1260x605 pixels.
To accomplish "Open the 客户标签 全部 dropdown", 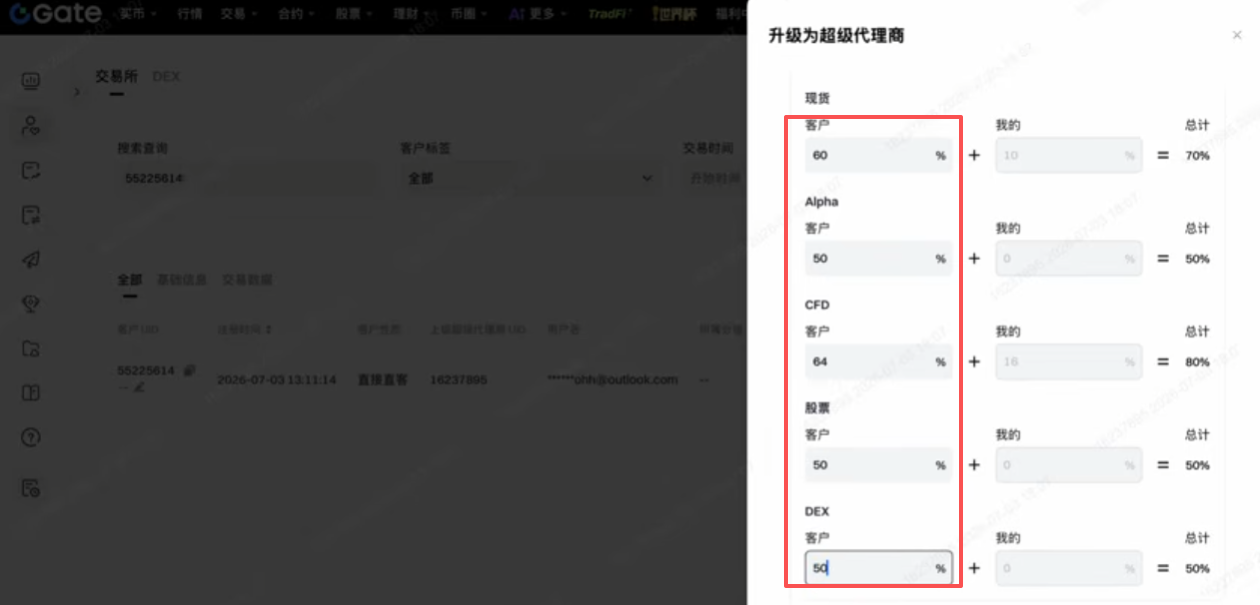I will point(530,178).
